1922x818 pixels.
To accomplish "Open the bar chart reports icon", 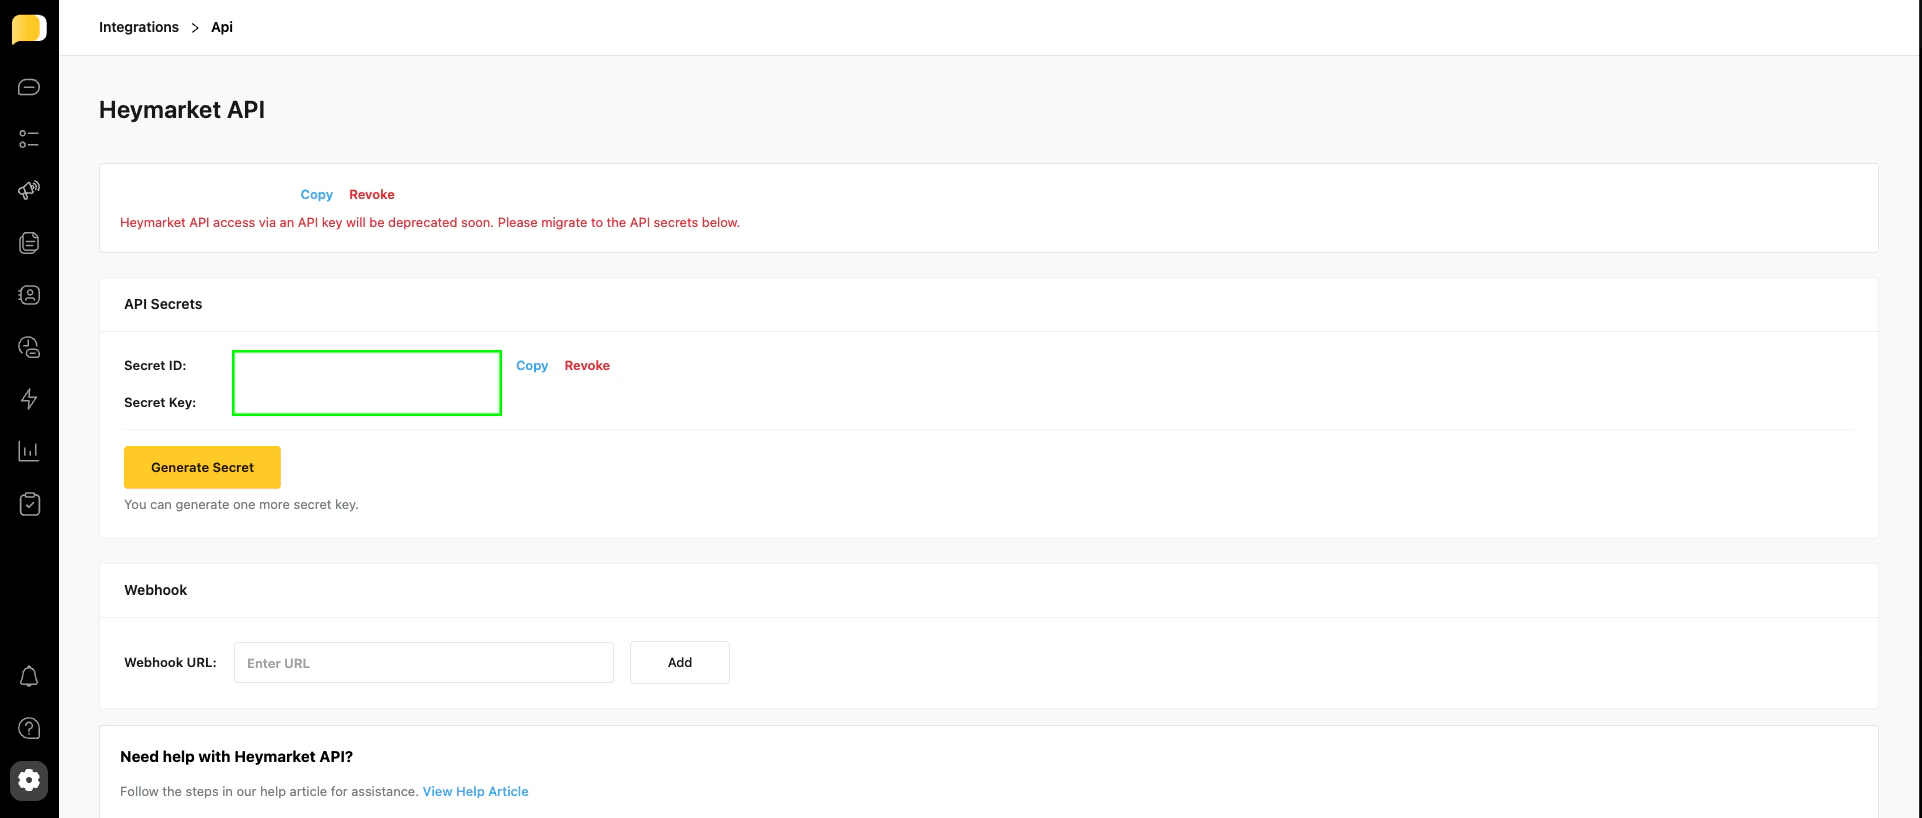I will (x=29, y=451).
